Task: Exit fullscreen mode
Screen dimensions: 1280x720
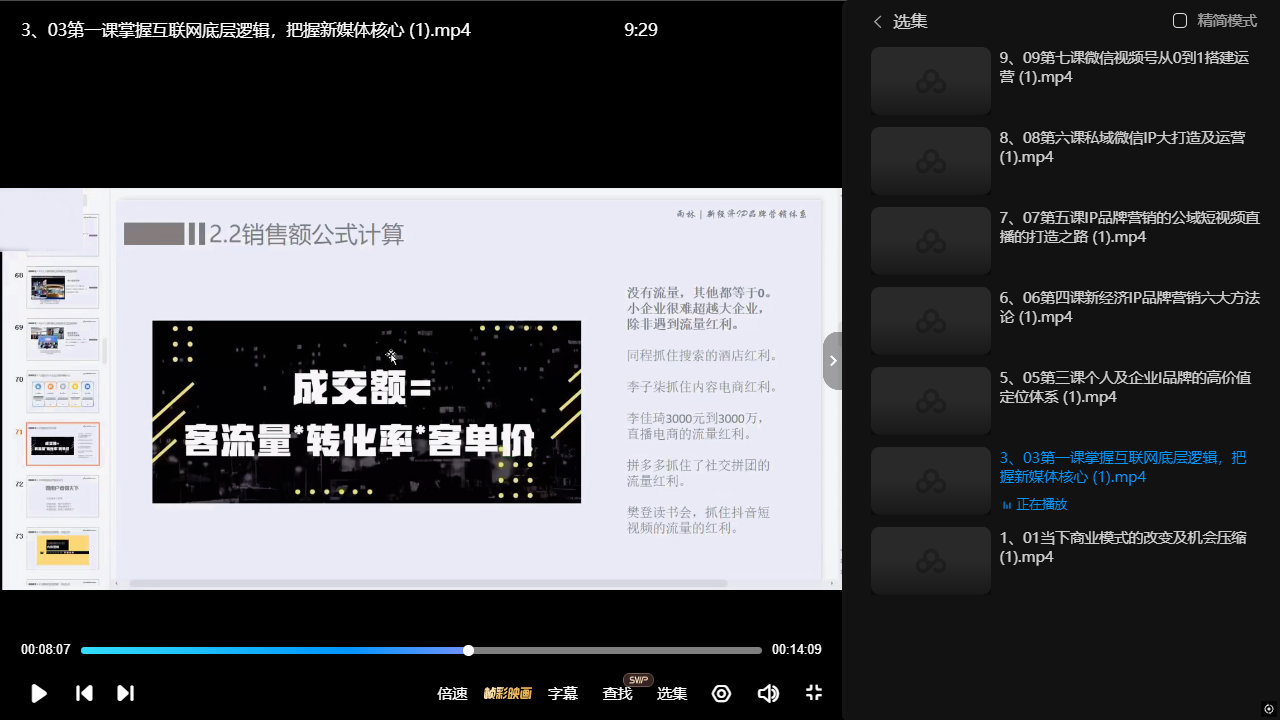Action: (814, 693)
